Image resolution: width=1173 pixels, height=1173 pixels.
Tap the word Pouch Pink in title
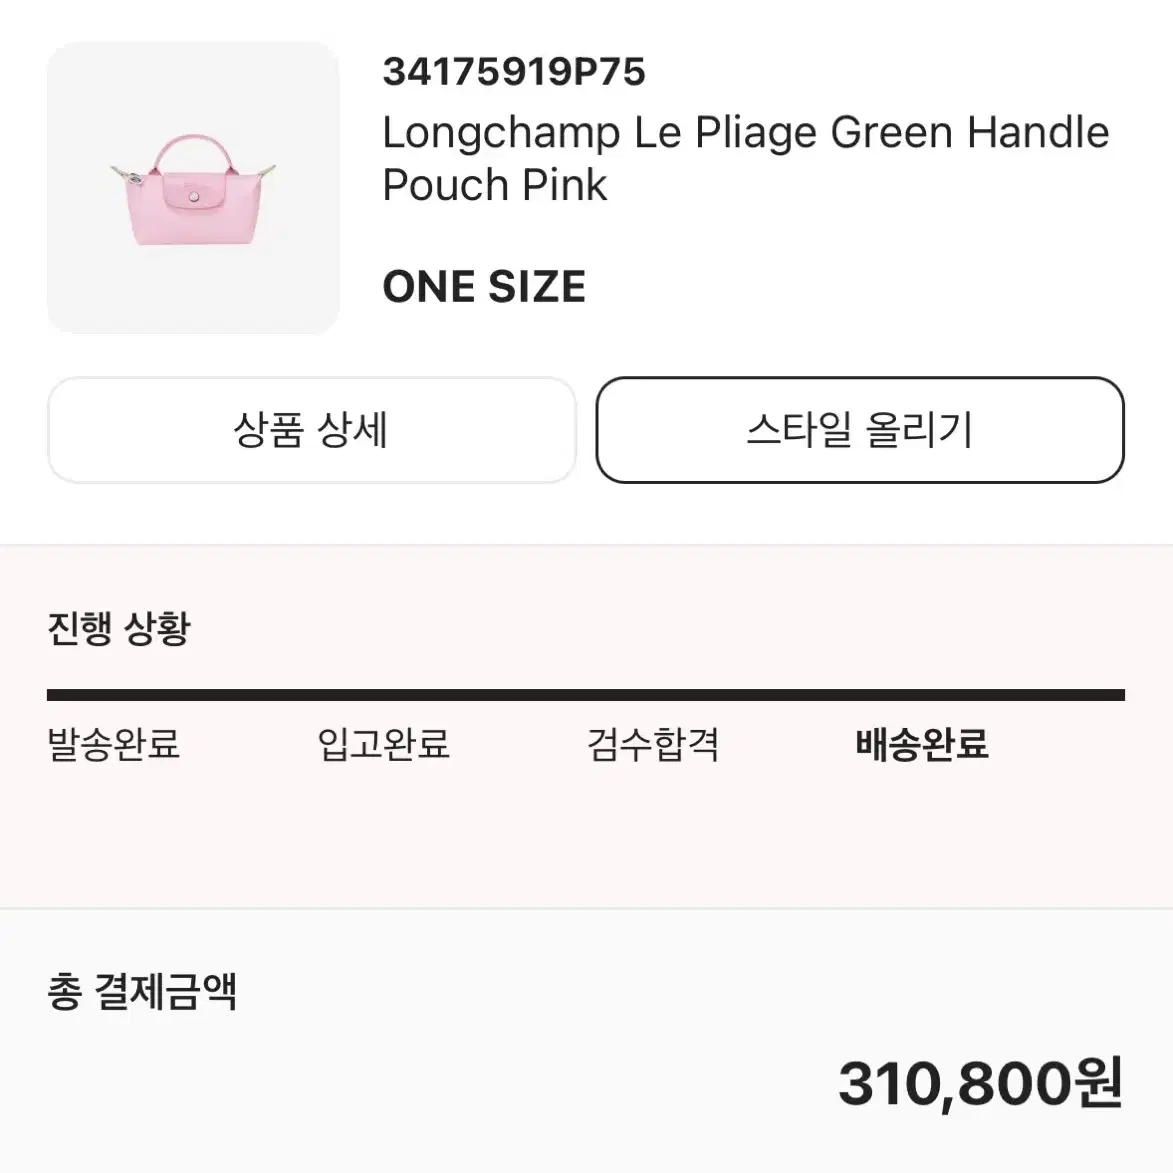pyautogui.click(x=494, y=185)
